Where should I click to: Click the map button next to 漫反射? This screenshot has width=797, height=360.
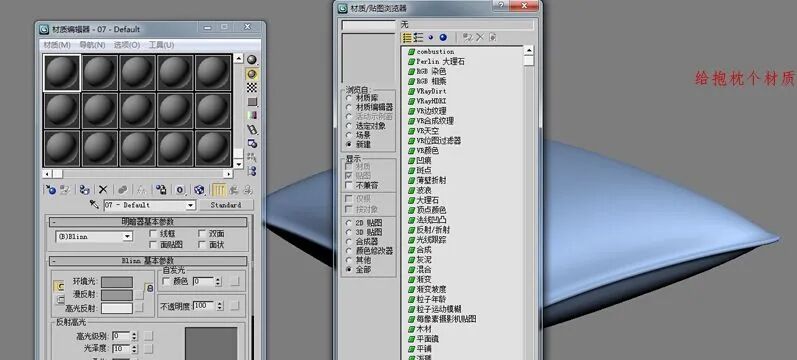coord(139,295)
